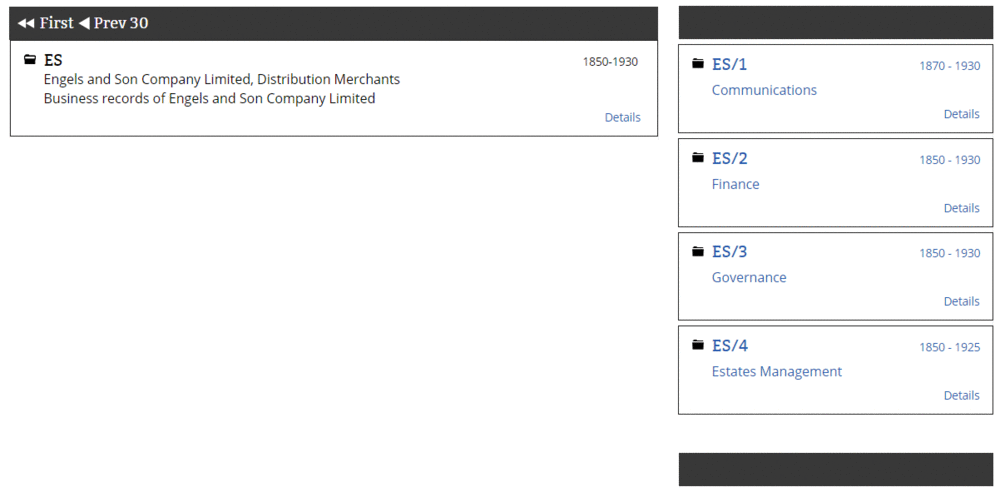Click the folder icon next to ES/4
The height and width of the screenshot is (497, 1000).
[698, 345]
